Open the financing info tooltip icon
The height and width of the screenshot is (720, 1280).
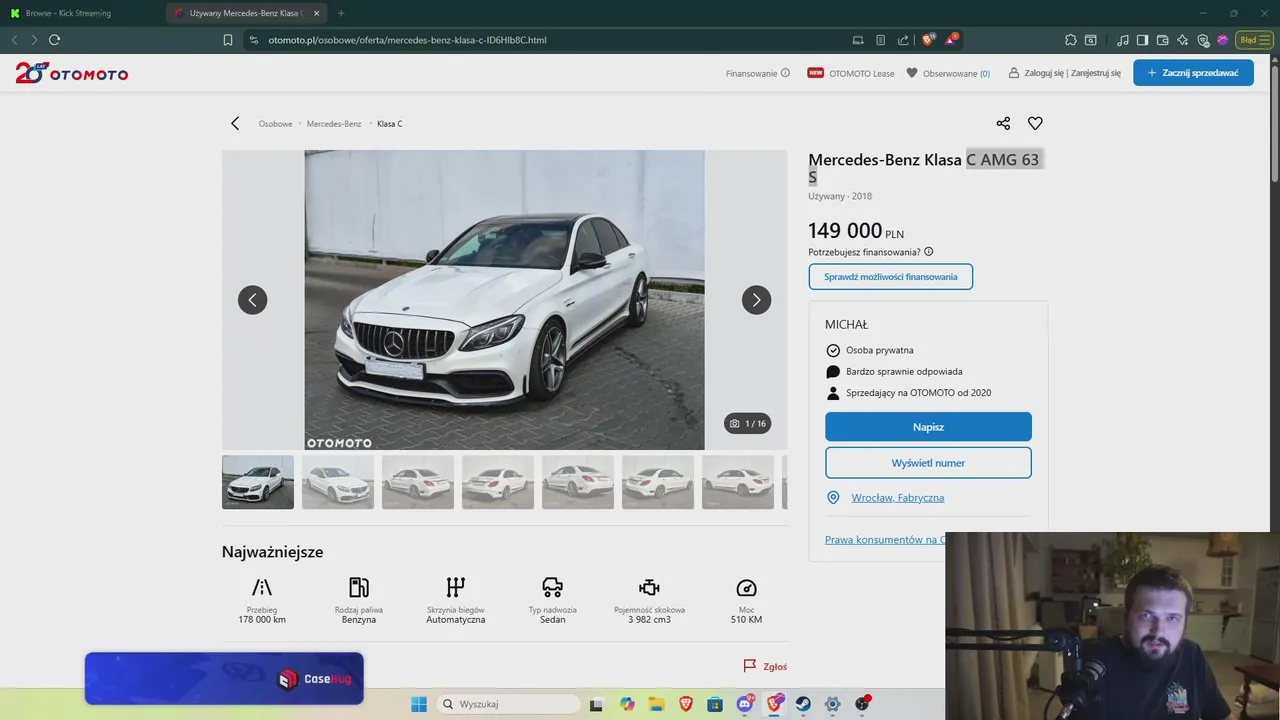tap(929, 252)
